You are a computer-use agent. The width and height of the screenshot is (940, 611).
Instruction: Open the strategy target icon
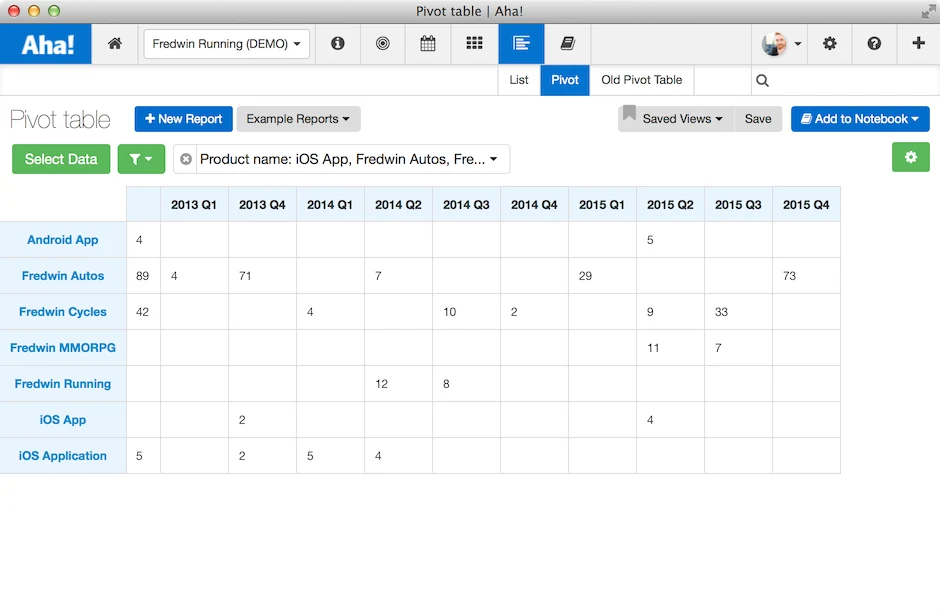coord(382,43)
